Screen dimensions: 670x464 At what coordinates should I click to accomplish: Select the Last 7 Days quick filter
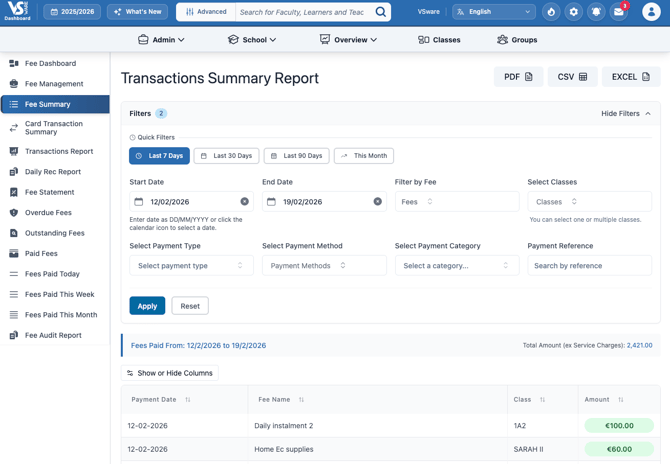[159, 156]
